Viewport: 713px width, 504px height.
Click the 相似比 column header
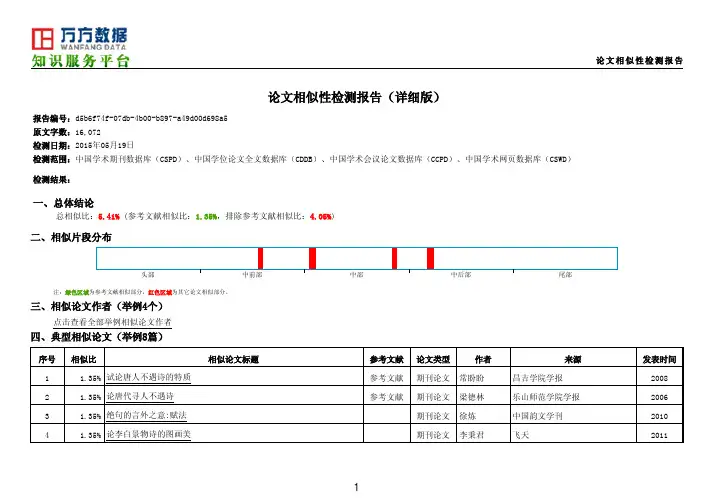[83, 360]
